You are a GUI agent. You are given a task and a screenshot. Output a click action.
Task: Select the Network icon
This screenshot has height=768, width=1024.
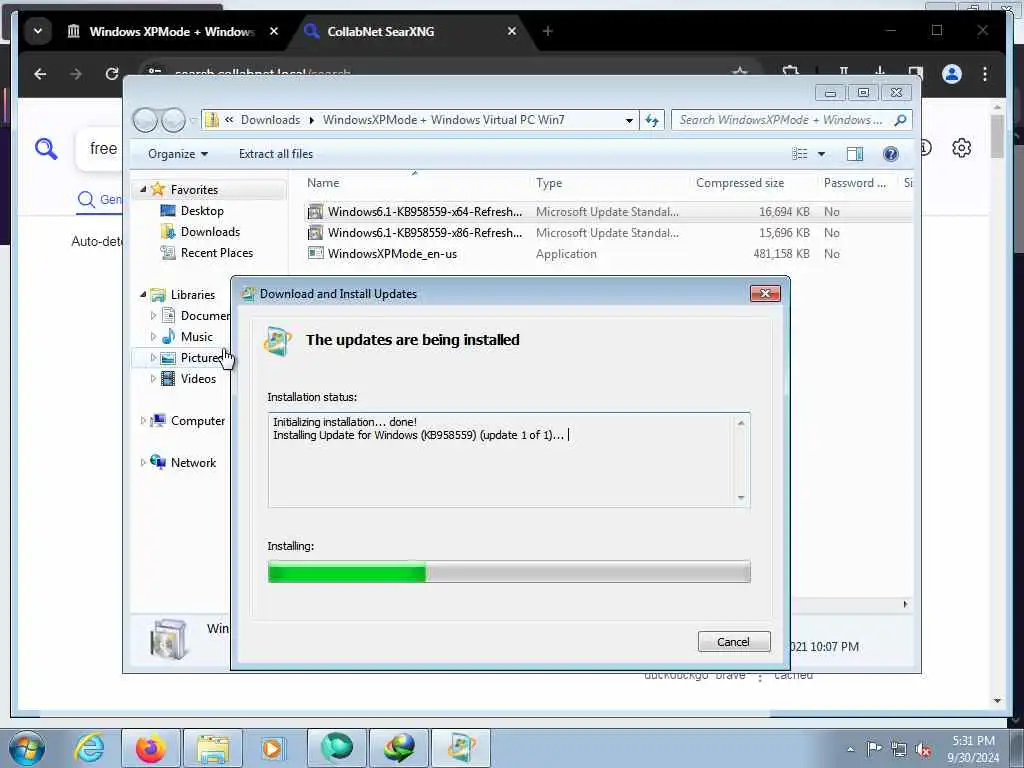click(158, 462)
